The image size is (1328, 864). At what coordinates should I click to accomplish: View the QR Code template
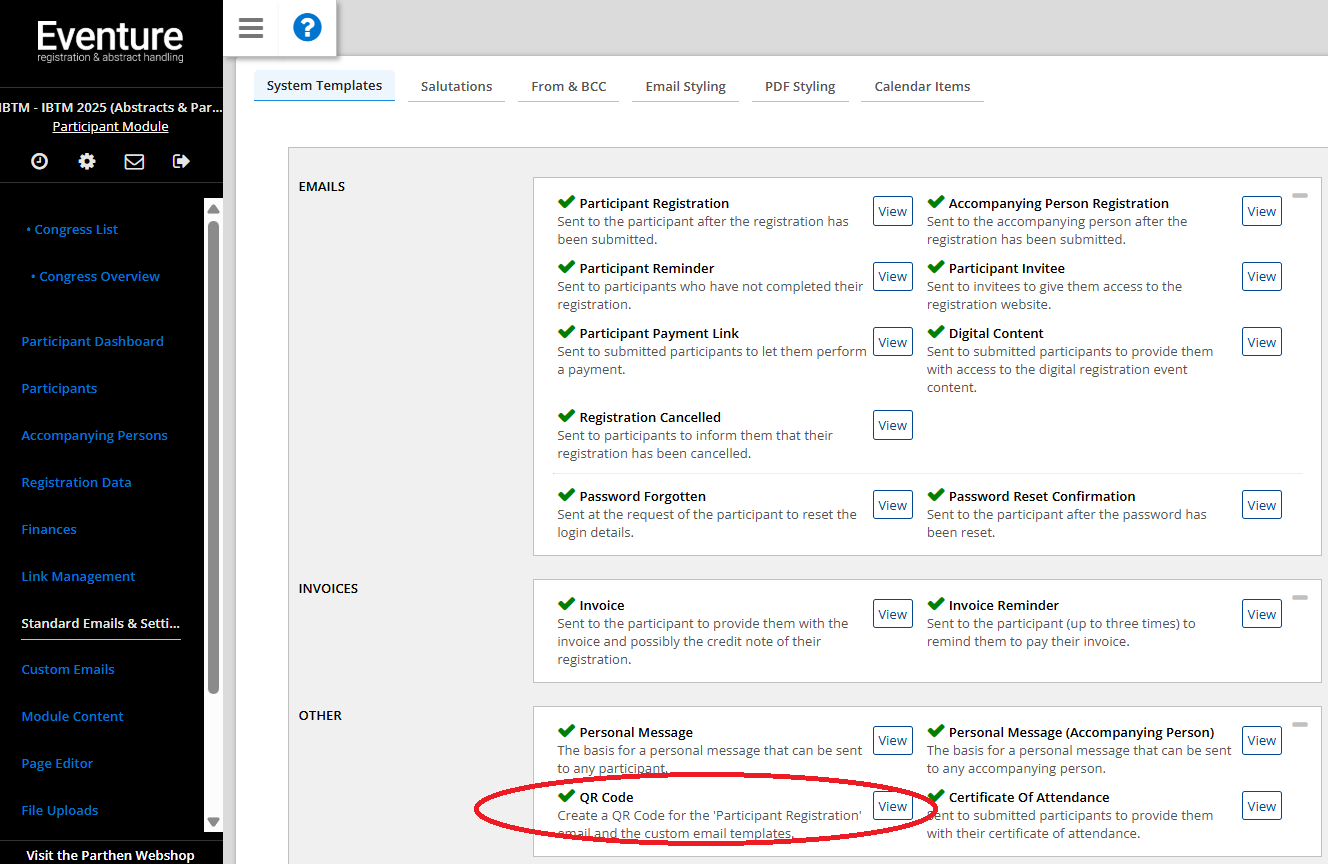(892, 806)
